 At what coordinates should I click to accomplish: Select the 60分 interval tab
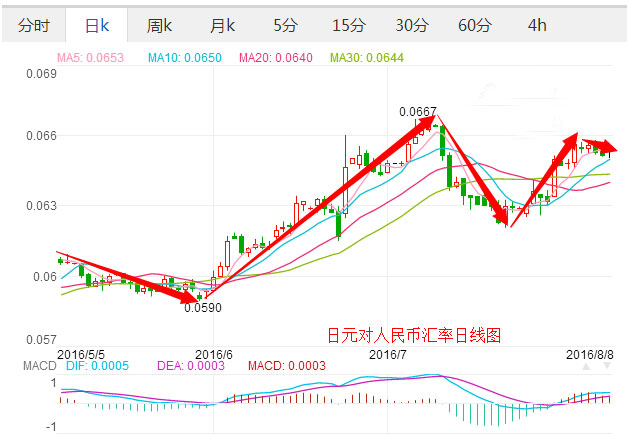475,26
